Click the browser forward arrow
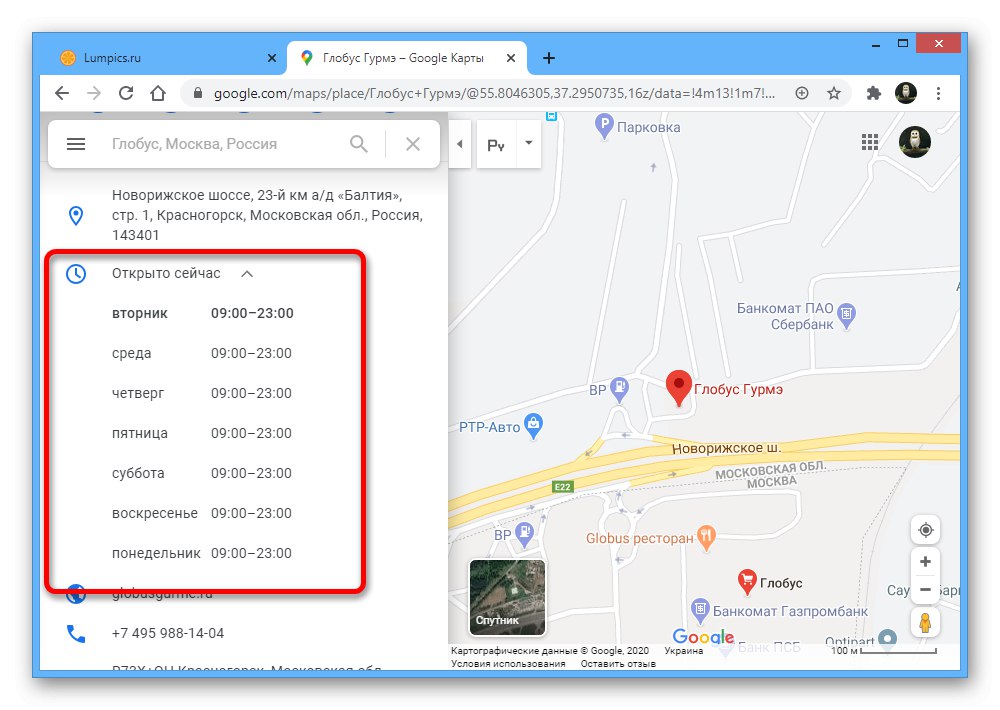 point(94,94)
